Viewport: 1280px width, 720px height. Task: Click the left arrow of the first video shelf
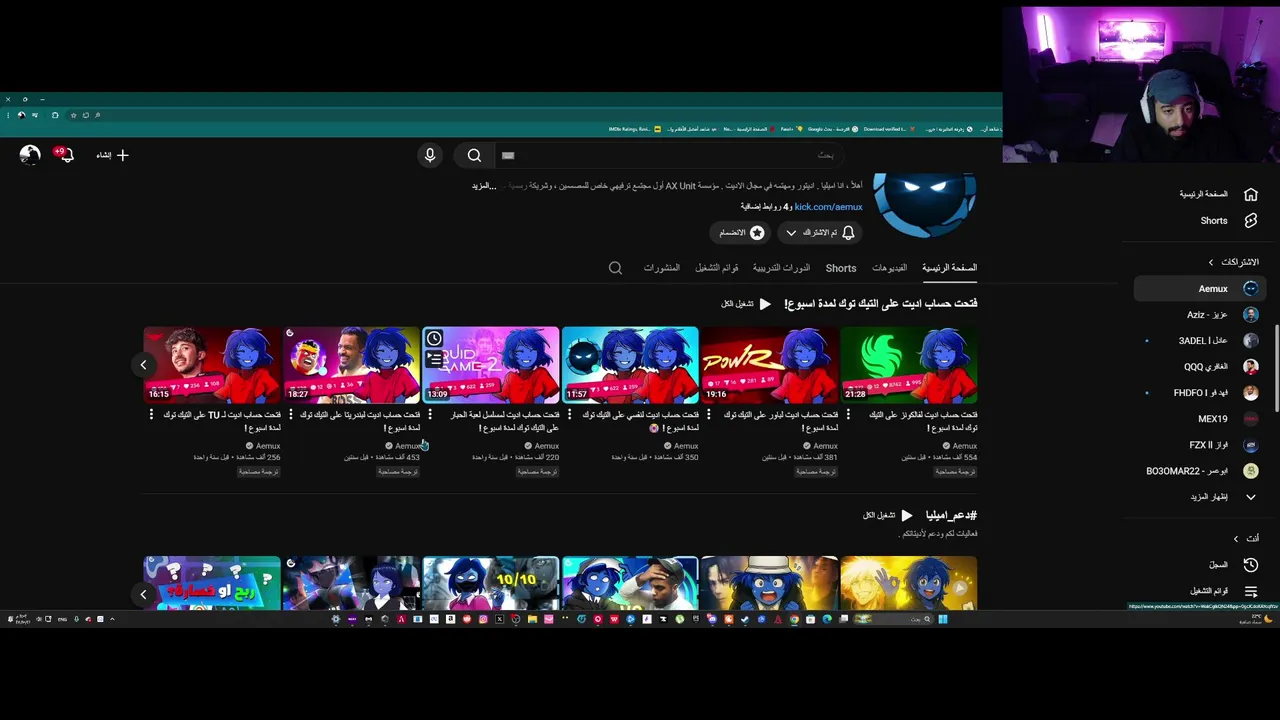coord(143,365)
